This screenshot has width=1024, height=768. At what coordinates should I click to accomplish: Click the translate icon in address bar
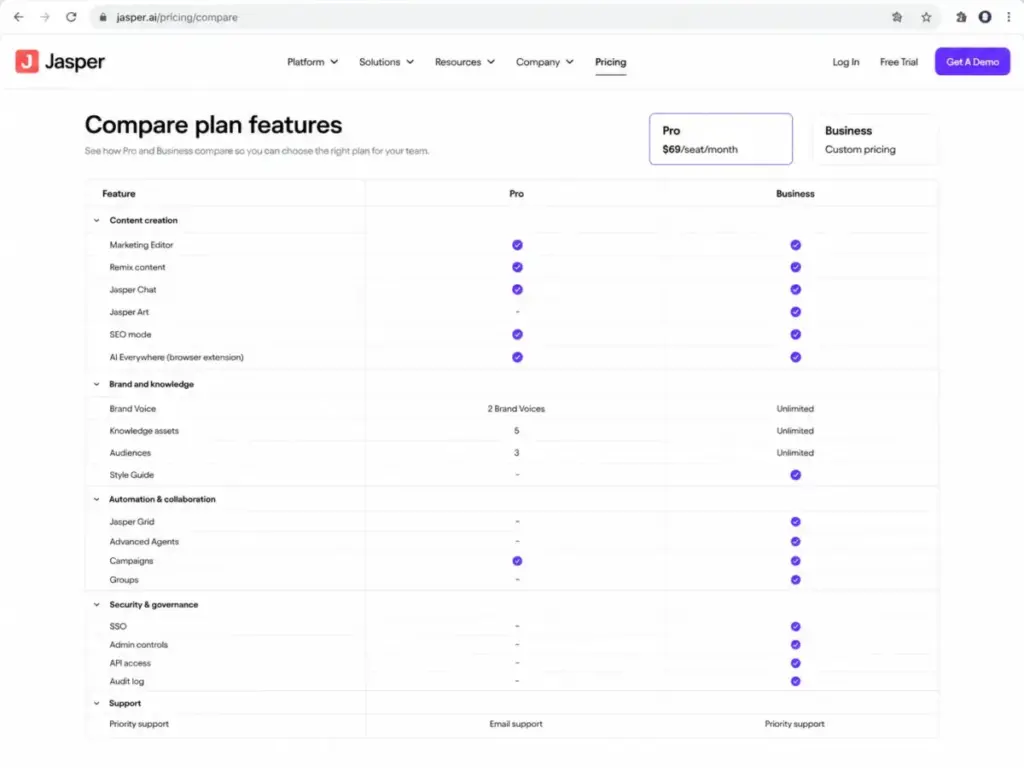(897, 18)
